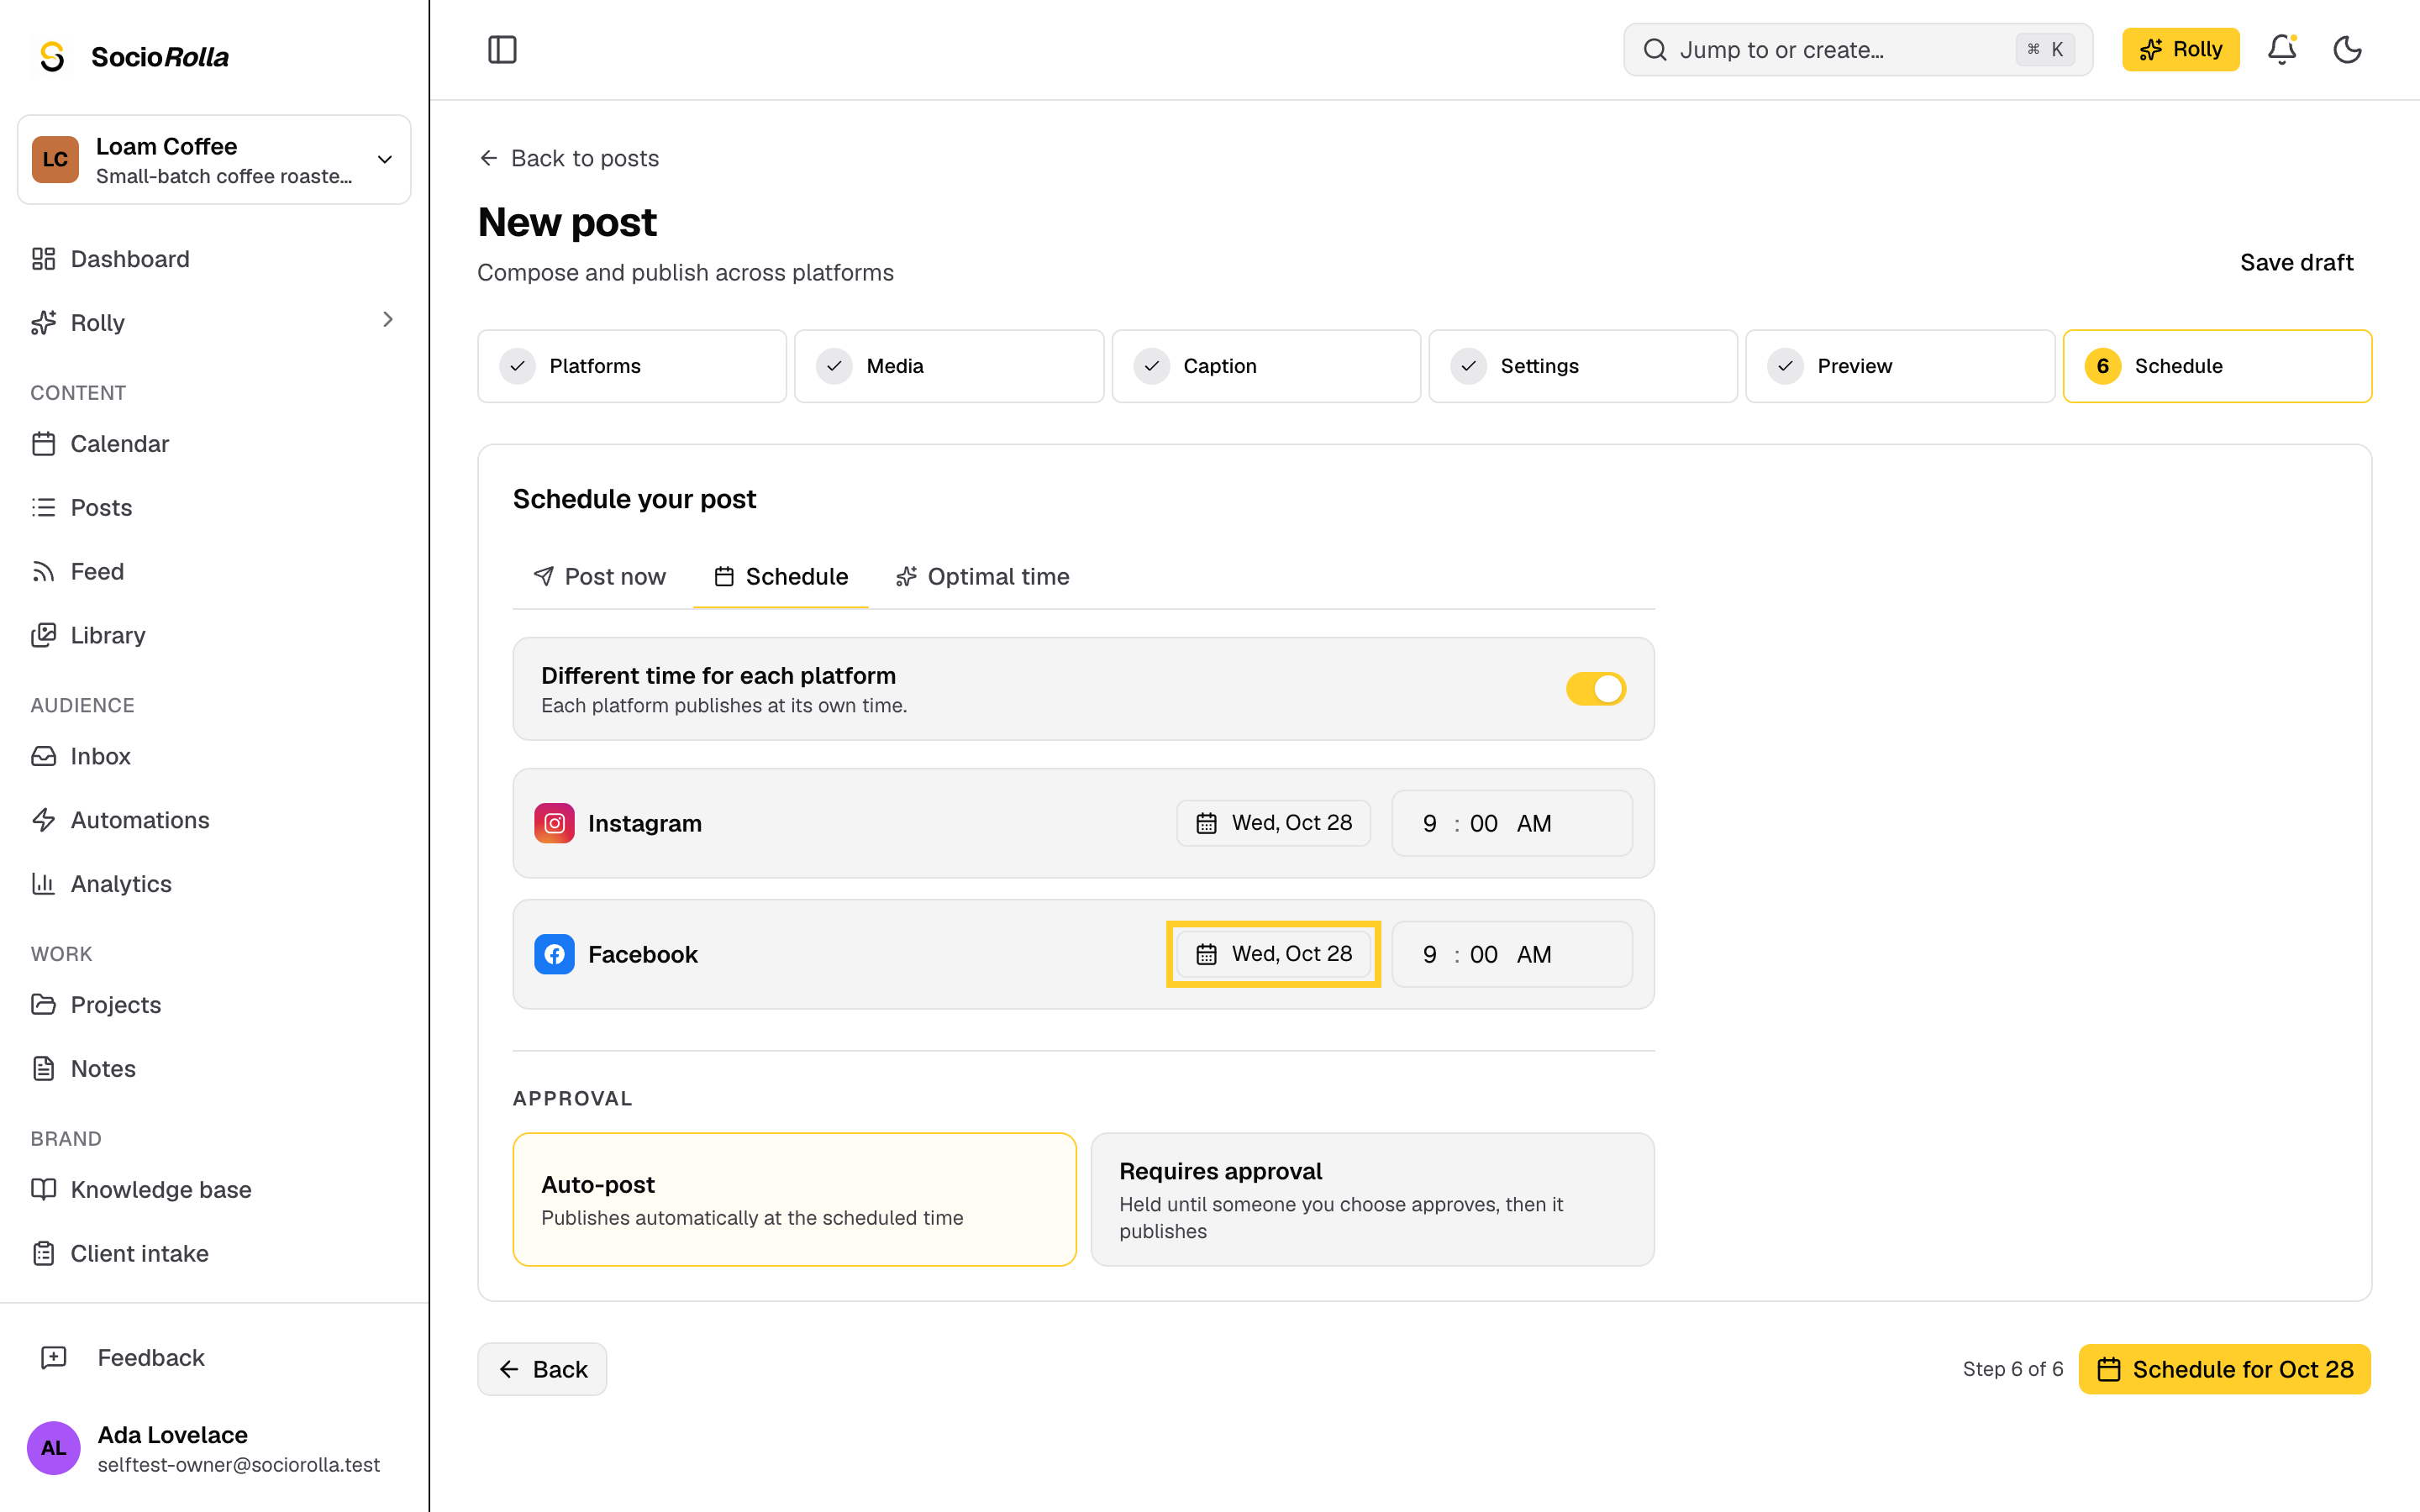Open Calendar in the sidebar
2420x1512 pixels.
coord(214,444)
